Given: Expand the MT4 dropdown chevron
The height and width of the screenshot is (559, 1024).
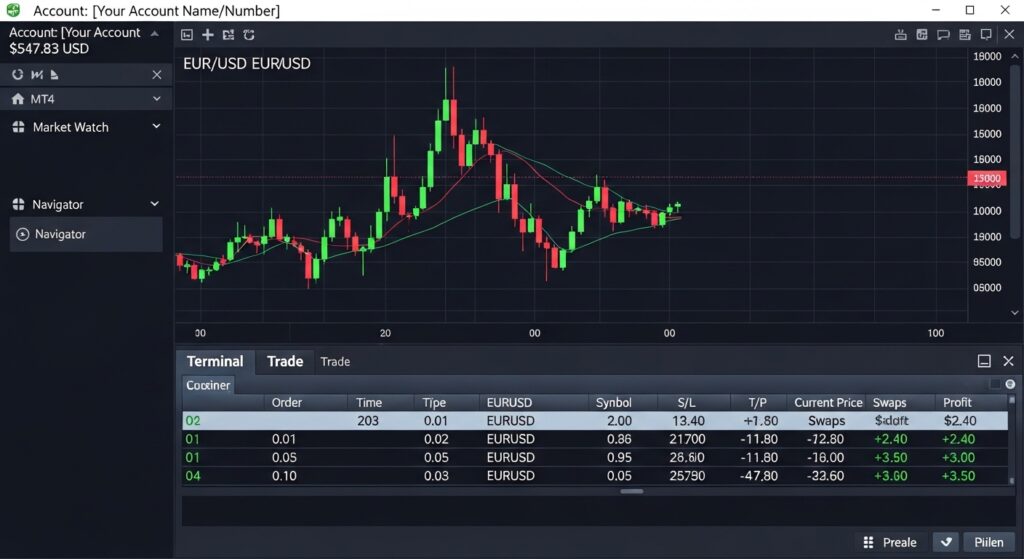Looking at the screenshot, I should (157, 99).
